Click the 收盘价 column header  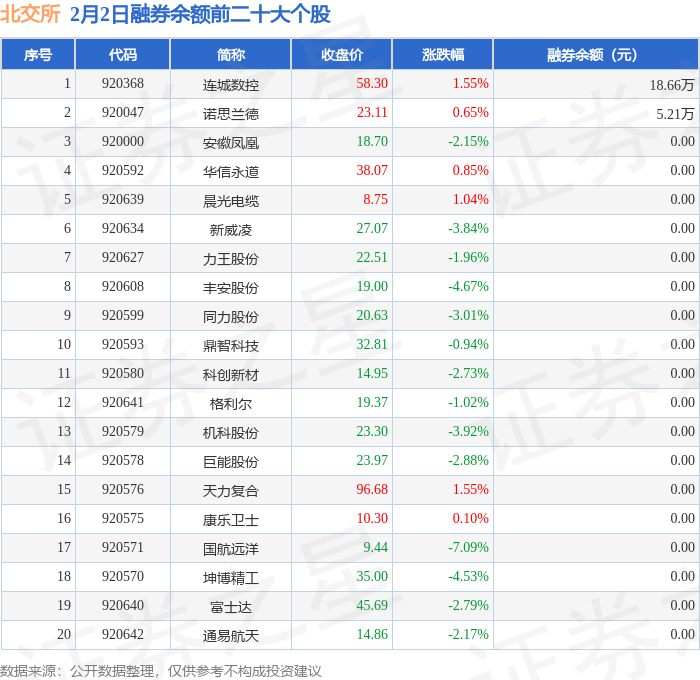(x=342, y=55)
